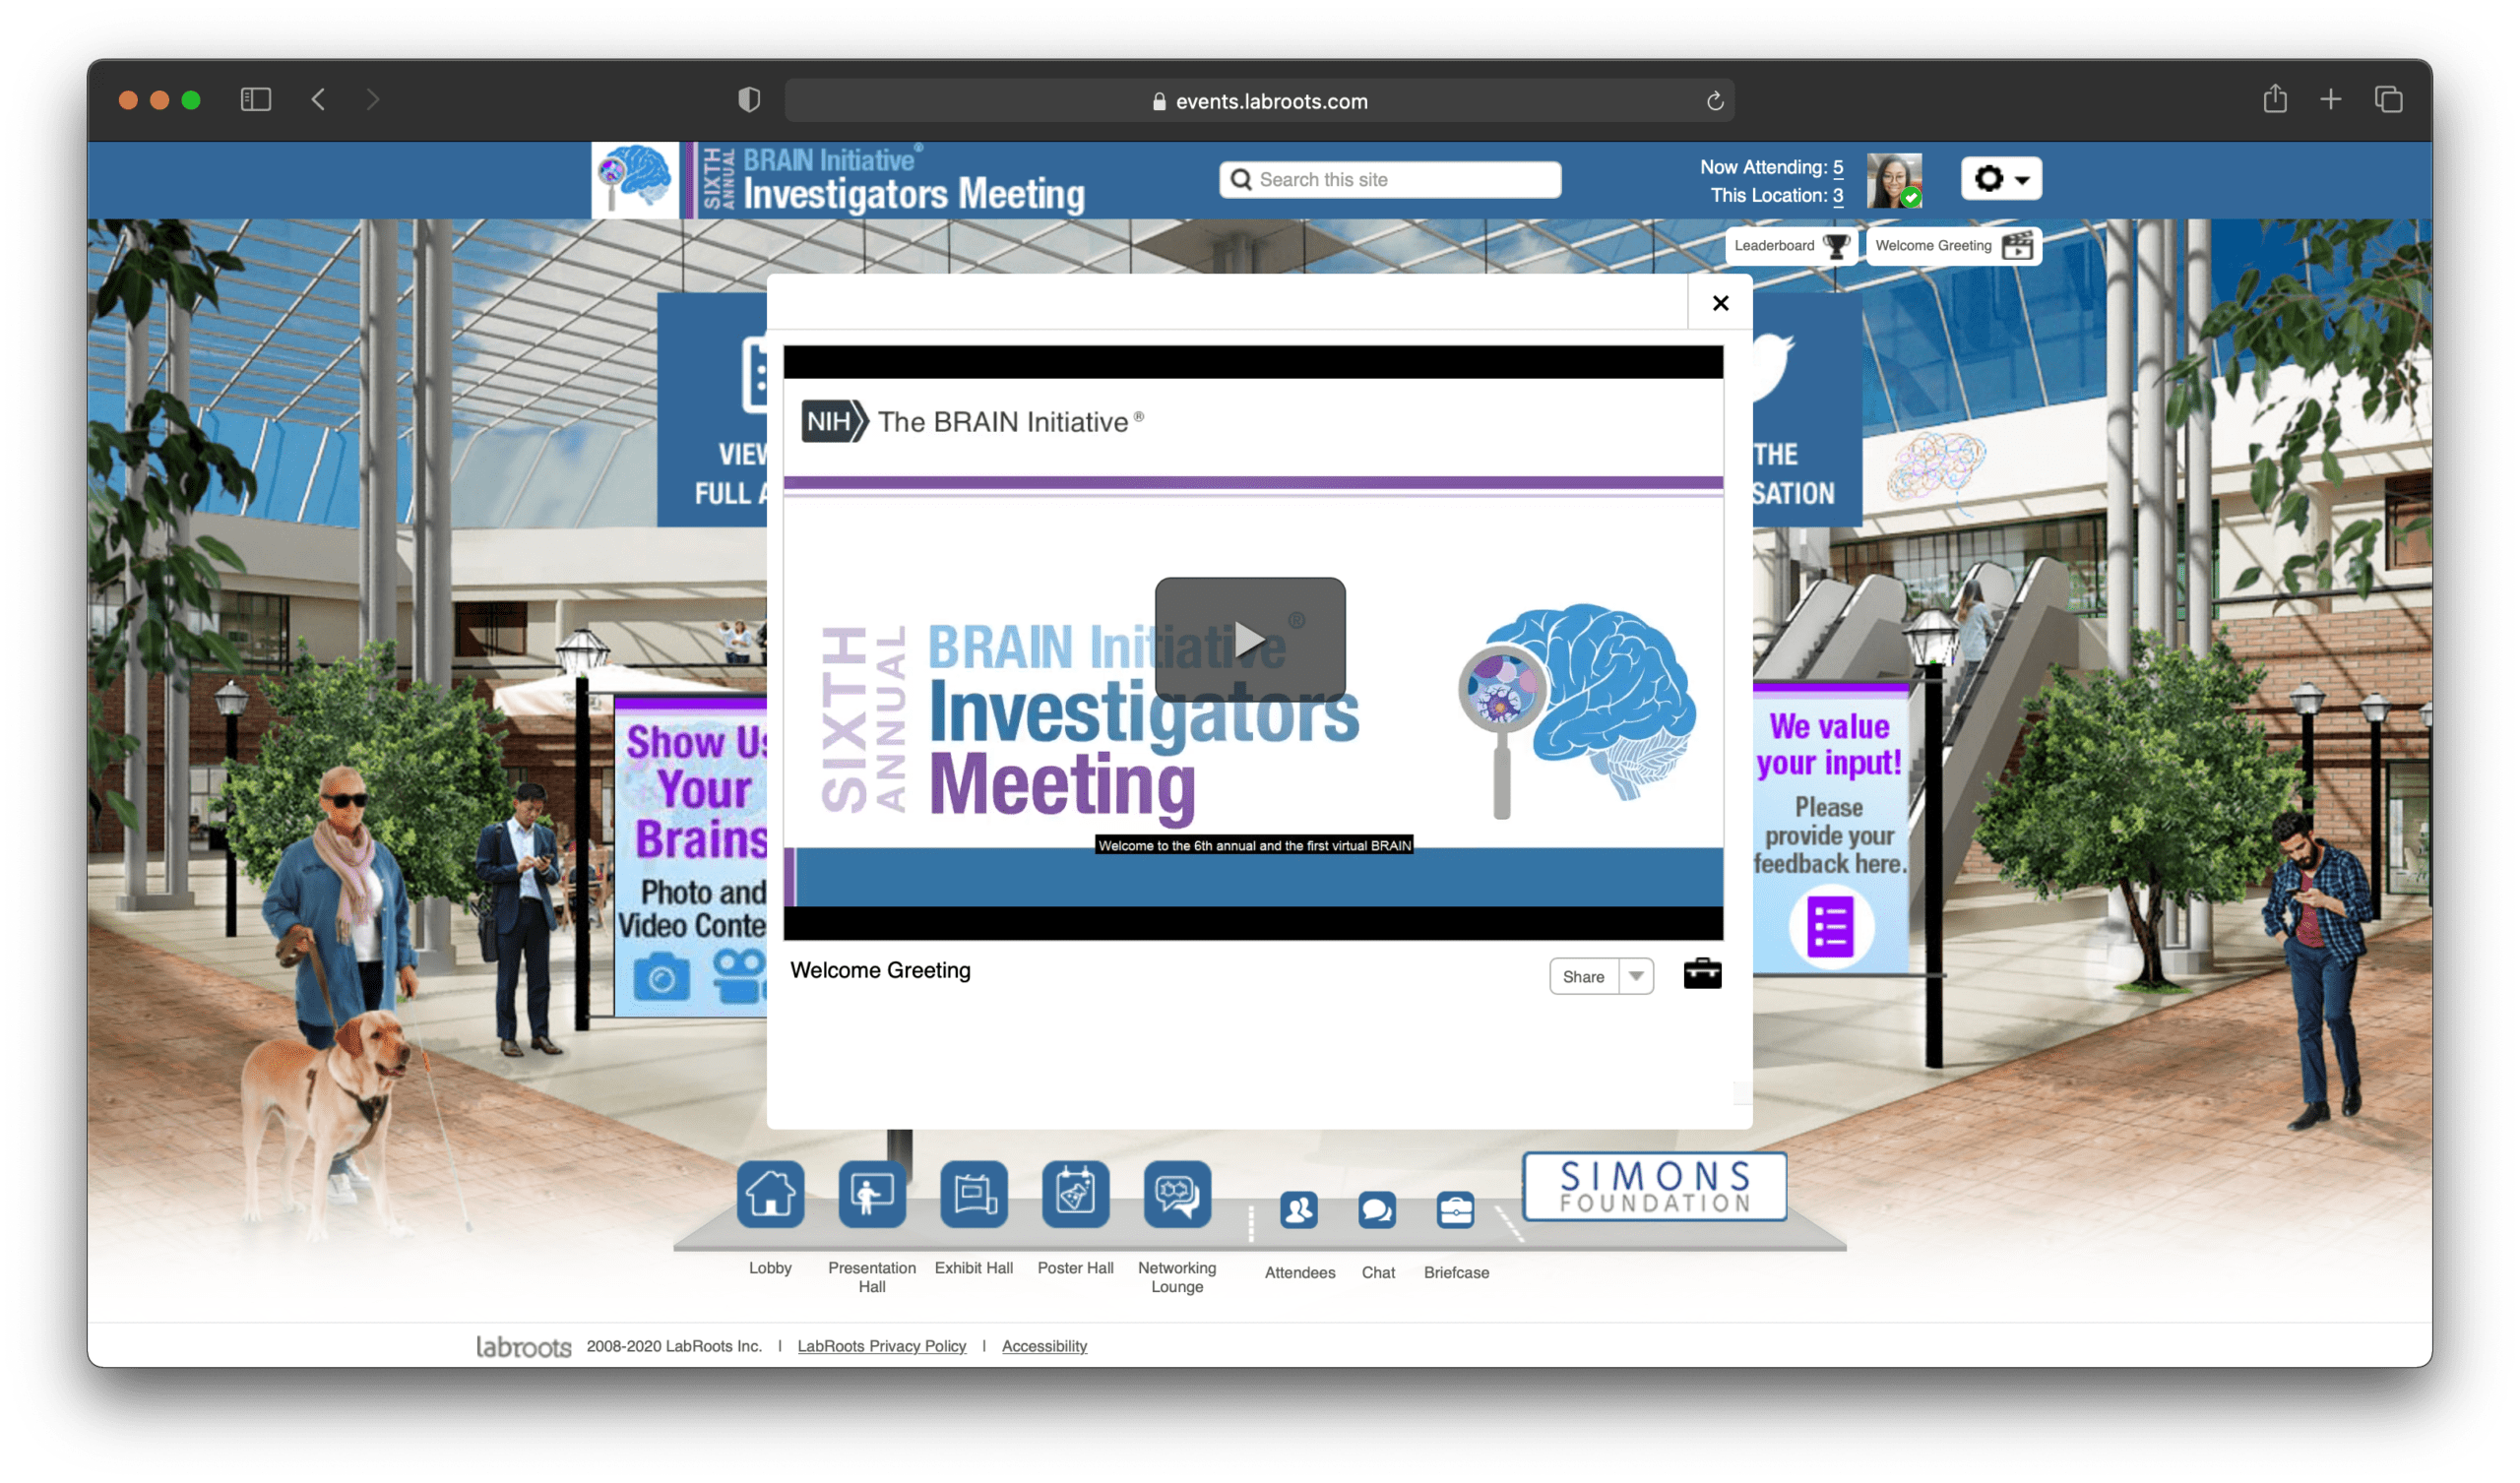Show Safari tab overview
Viewport: 2520px width, 1483px height.
point(2388,99)
